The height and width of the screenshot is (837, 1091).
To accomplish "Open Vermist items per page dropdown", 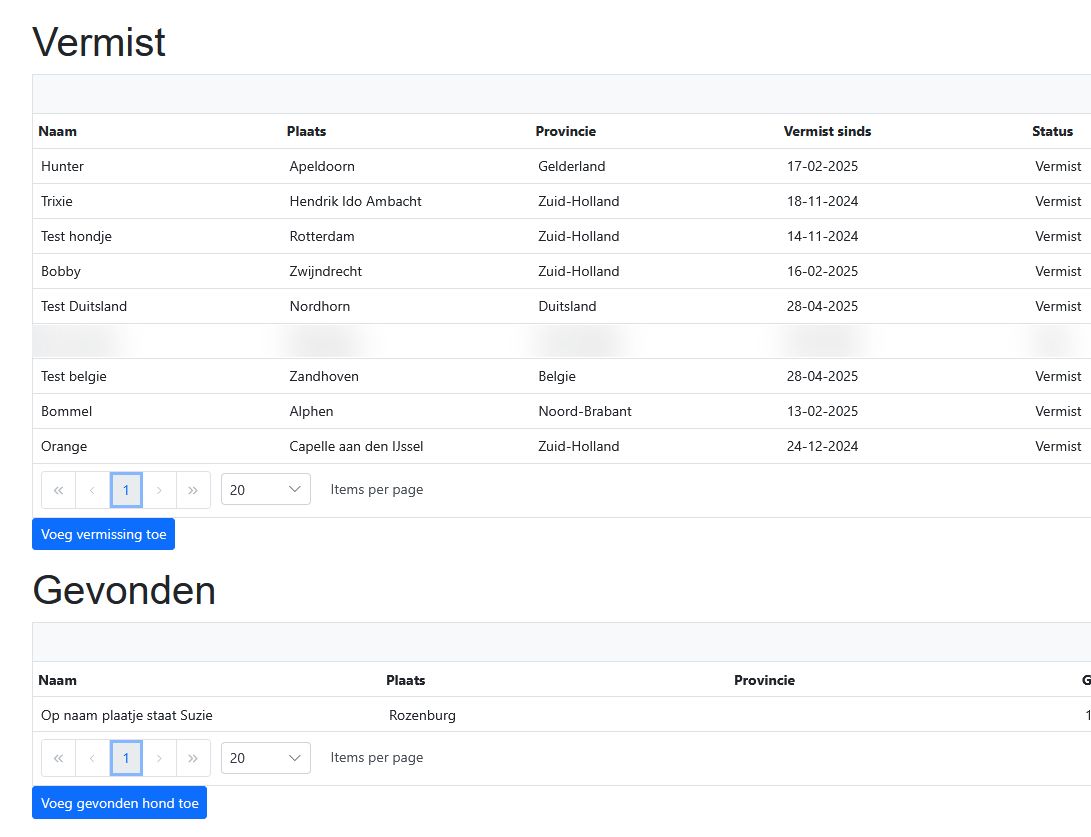I will click(266, 490).
